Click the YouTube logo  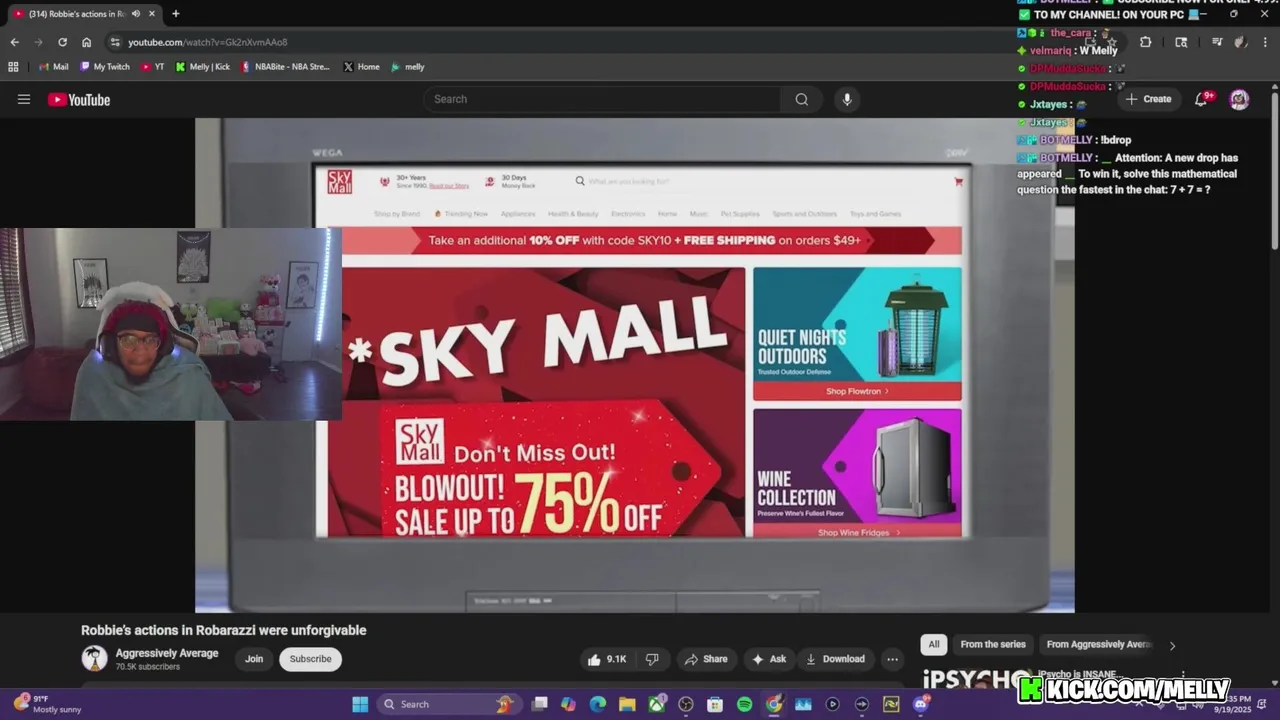[x=79, y=99]
